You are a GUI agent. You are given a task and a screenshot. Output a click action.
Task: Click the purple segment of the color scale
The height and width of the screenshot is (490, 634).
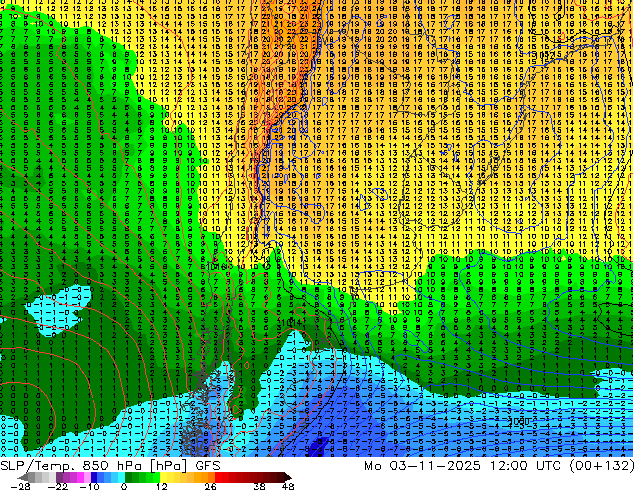[73, 477]
